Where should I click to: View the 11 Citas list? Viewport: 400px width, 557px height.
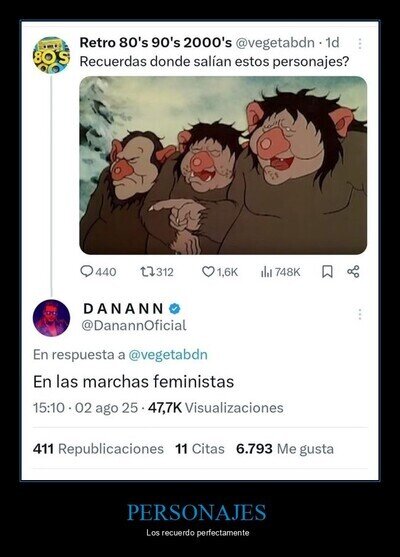tap(200, 449)
